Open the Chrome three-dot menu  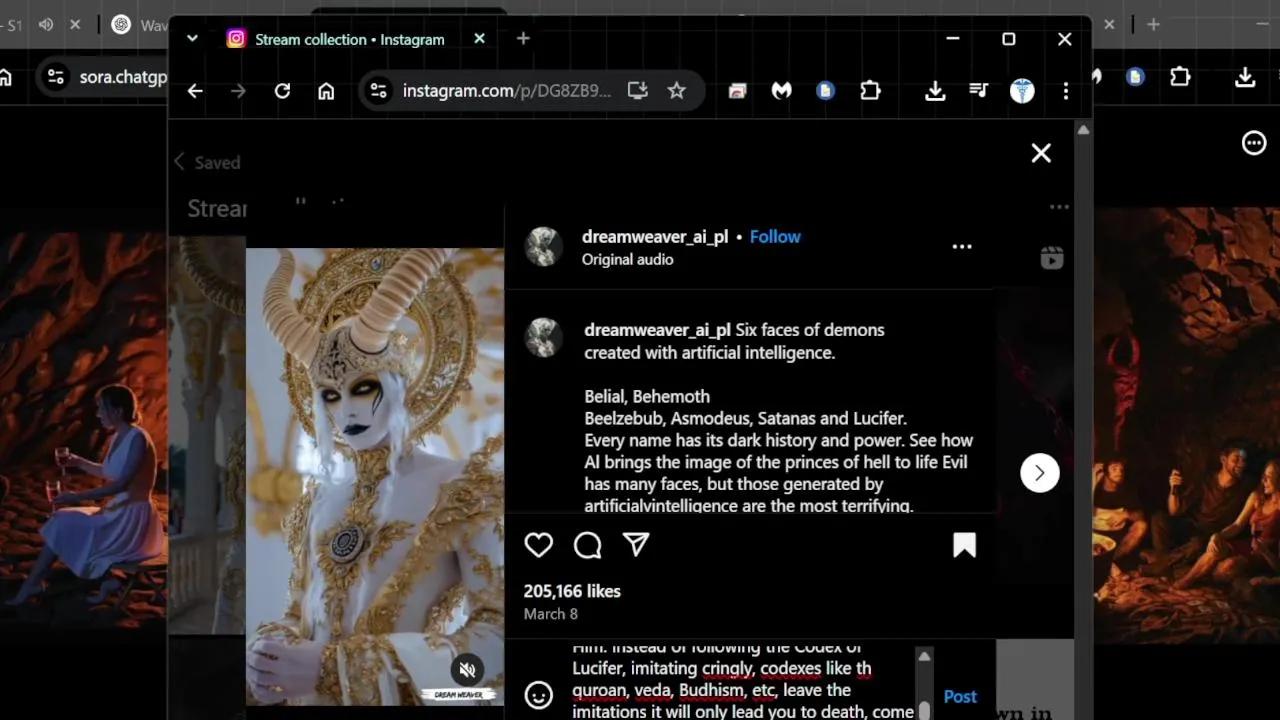[1066, 91]
